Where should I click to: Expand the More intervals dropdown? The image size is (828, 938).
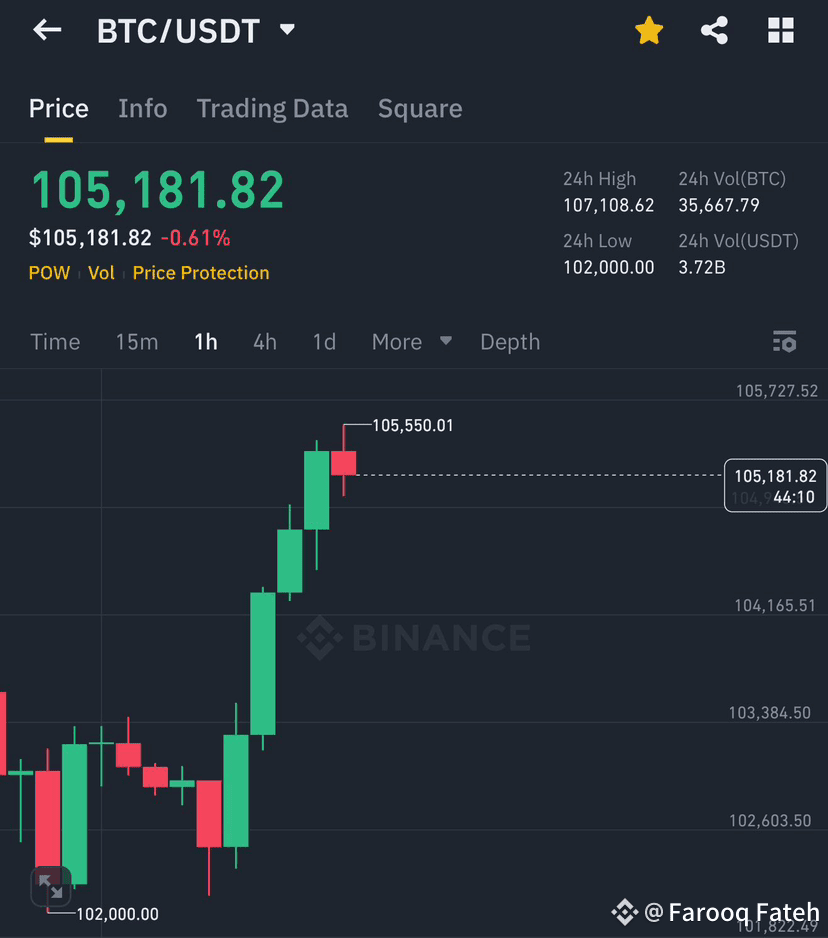[x=412, y=342]
